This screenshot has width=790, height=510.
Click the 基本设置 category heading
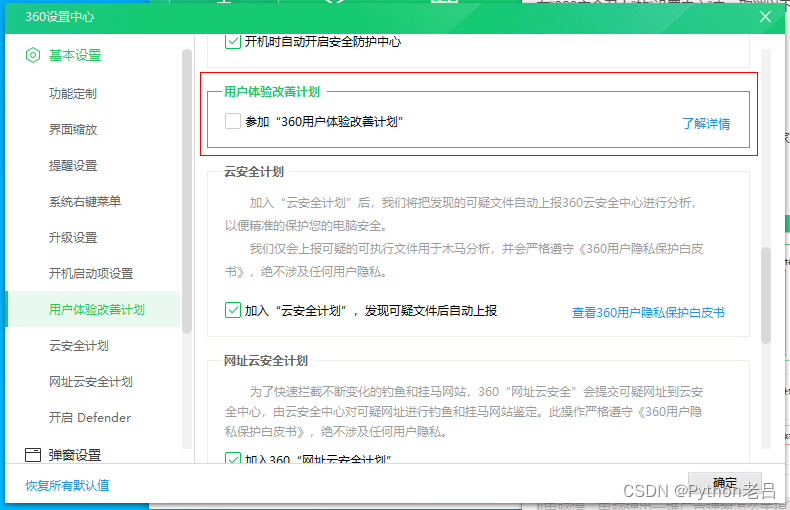pyautogui.click(x=75, y=55)
